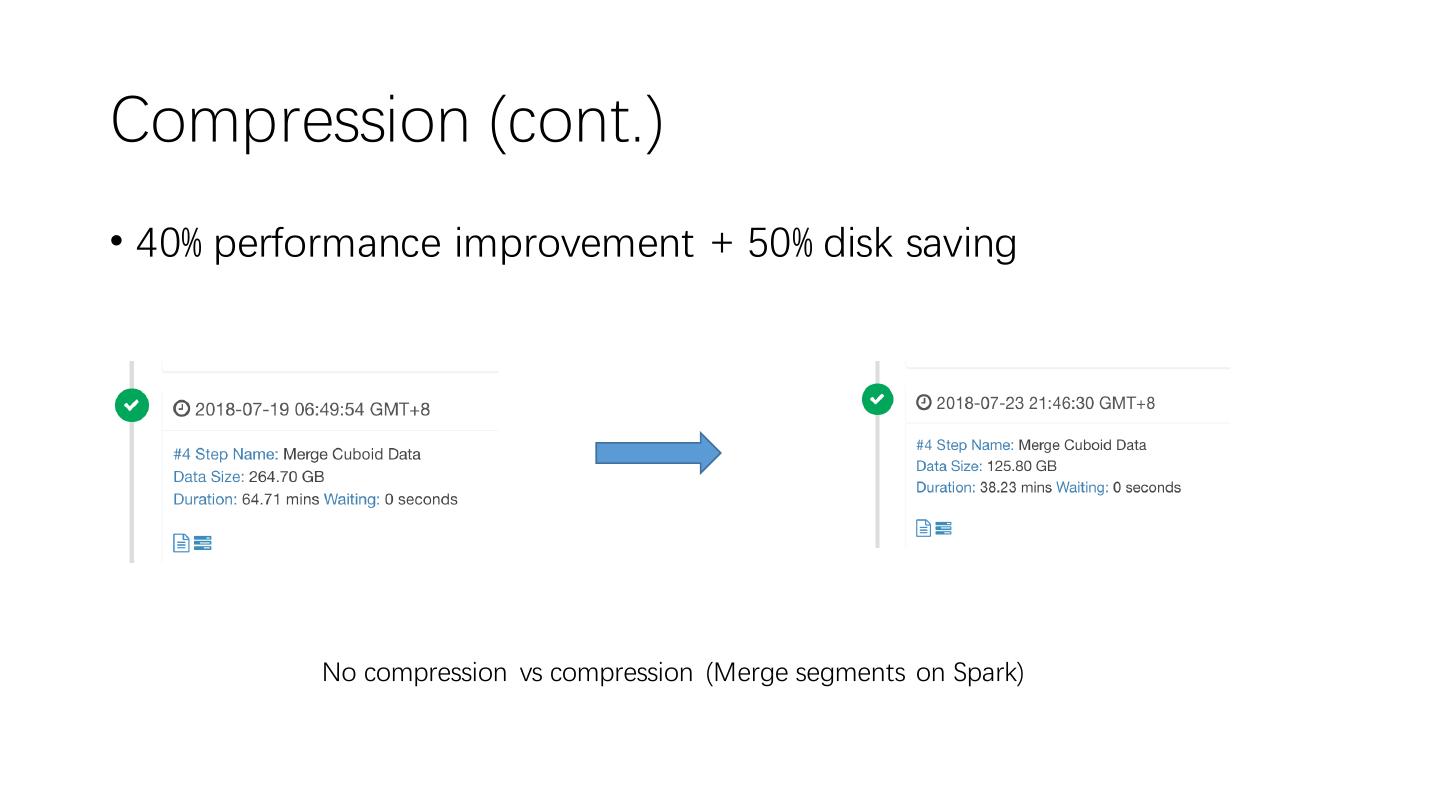
Task: Click the 'Waiting:' label in the right panel
Action: 1082,488
